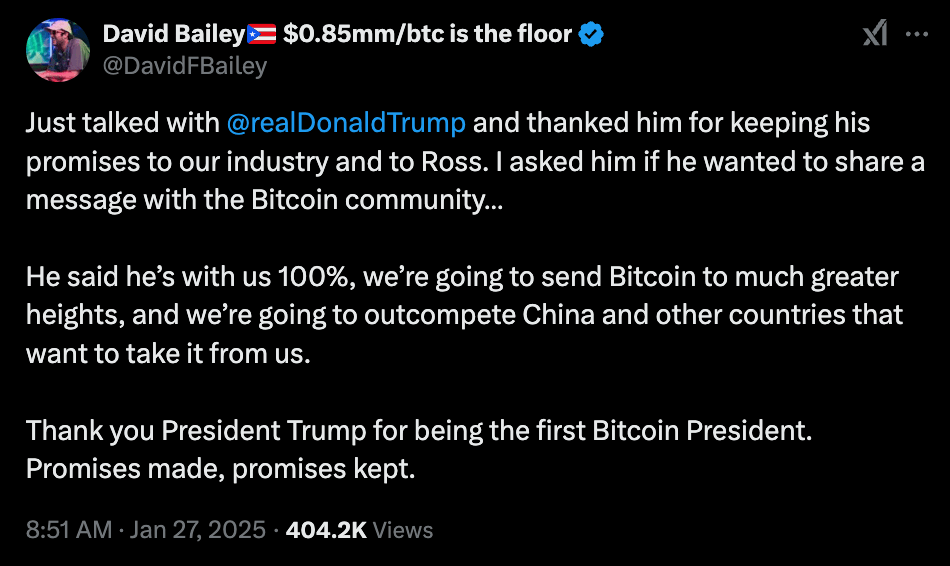
Task: Follow the @realDonaldTrump mention link
Action: [346, 123]
